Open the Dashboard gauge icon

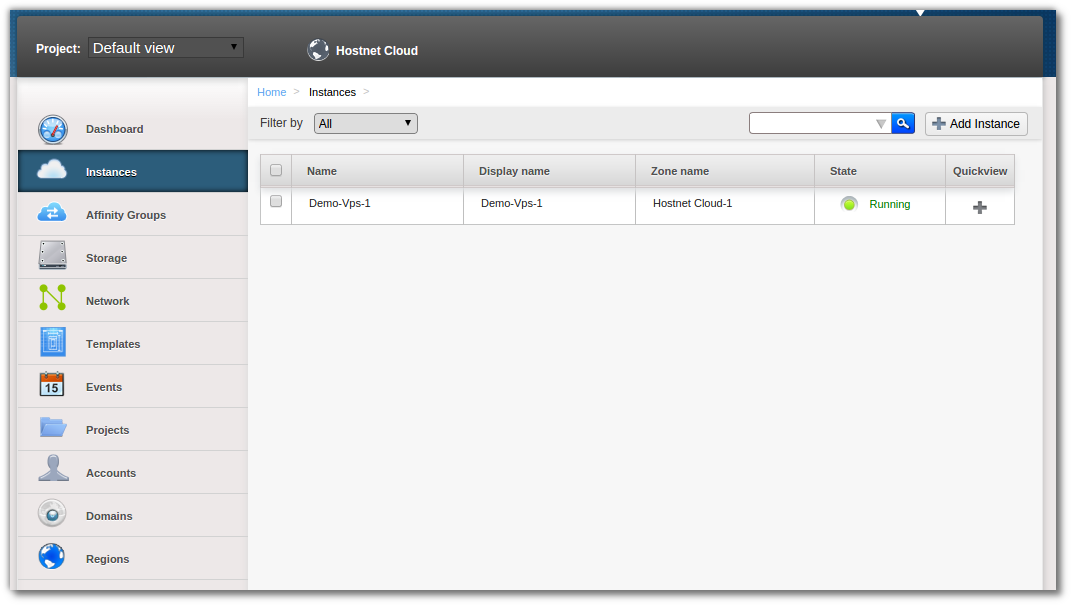52,129
